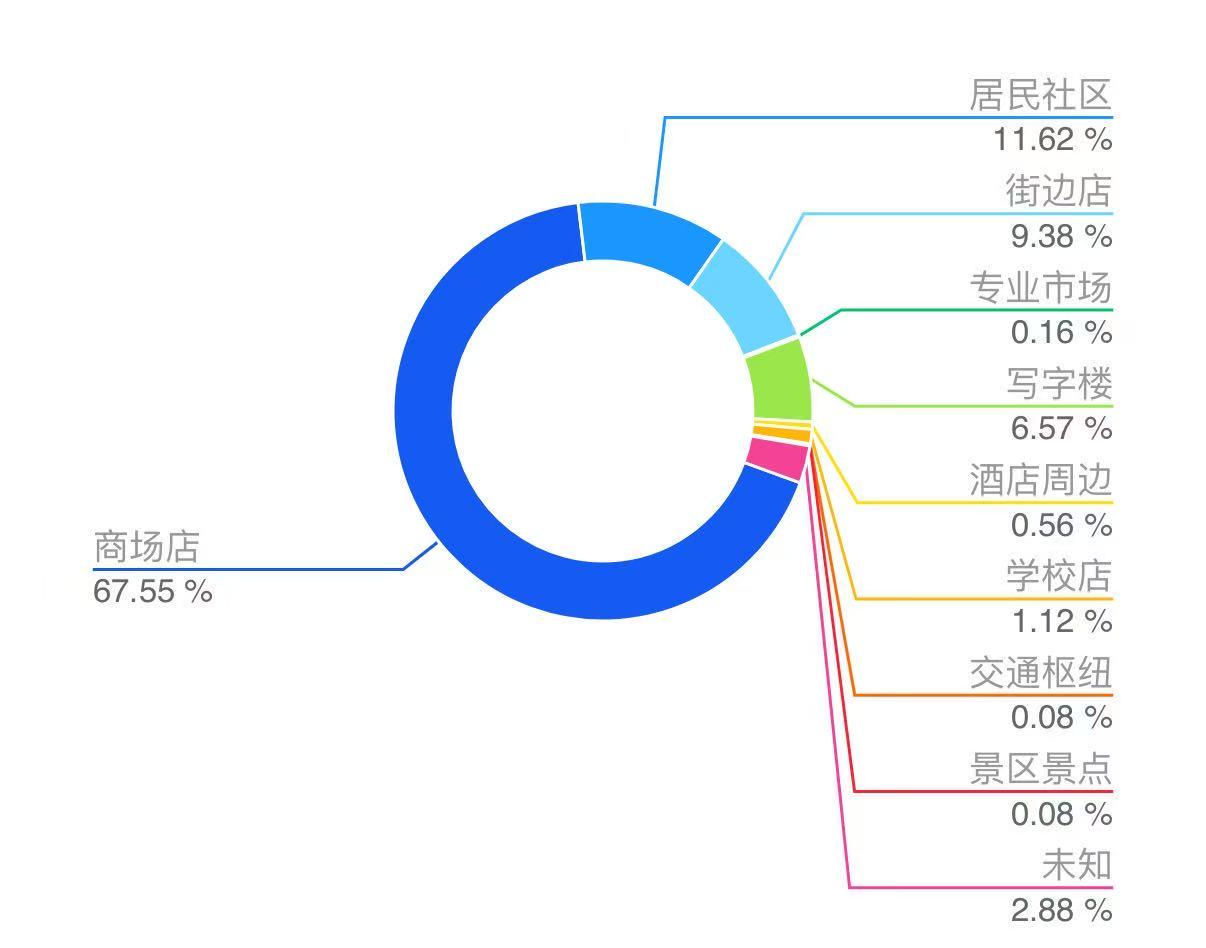Click the 2.88 % percentage text
Image resolution: width=1206 pixels, height=948 pixels.
point(1061,910)
